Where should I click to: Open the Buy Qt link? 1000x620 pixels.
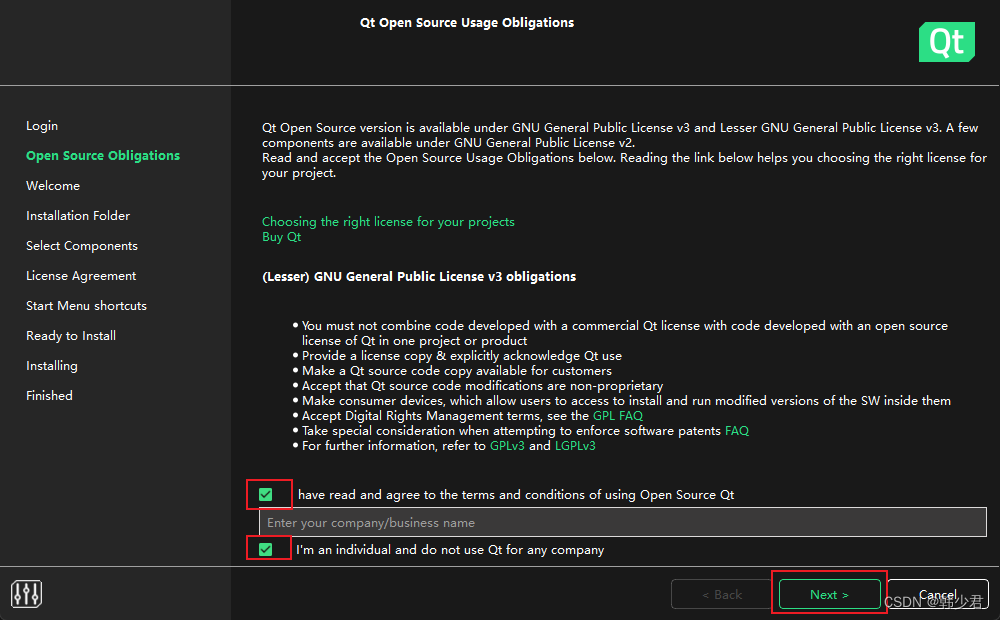[x=281, y=237]
